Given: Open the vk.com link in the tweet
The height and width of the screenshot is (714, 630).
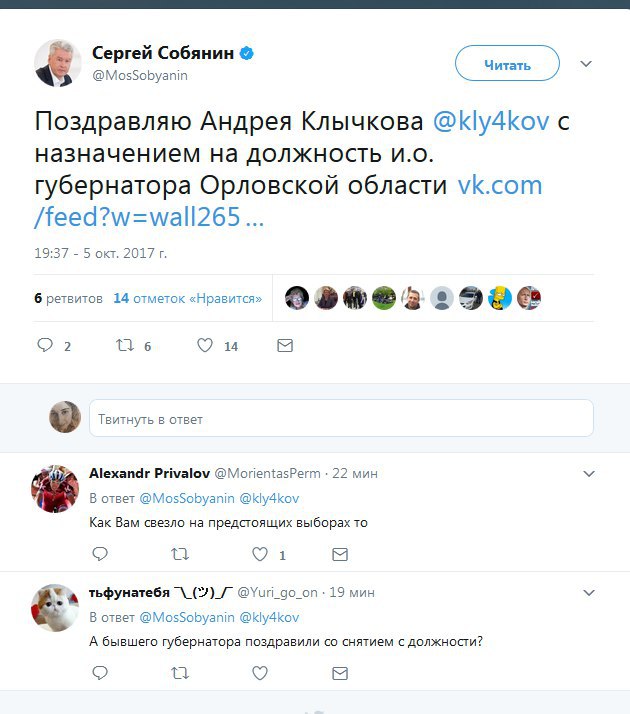Looking at the screenshot, I should pyautogui.click(x=289, y=200).
